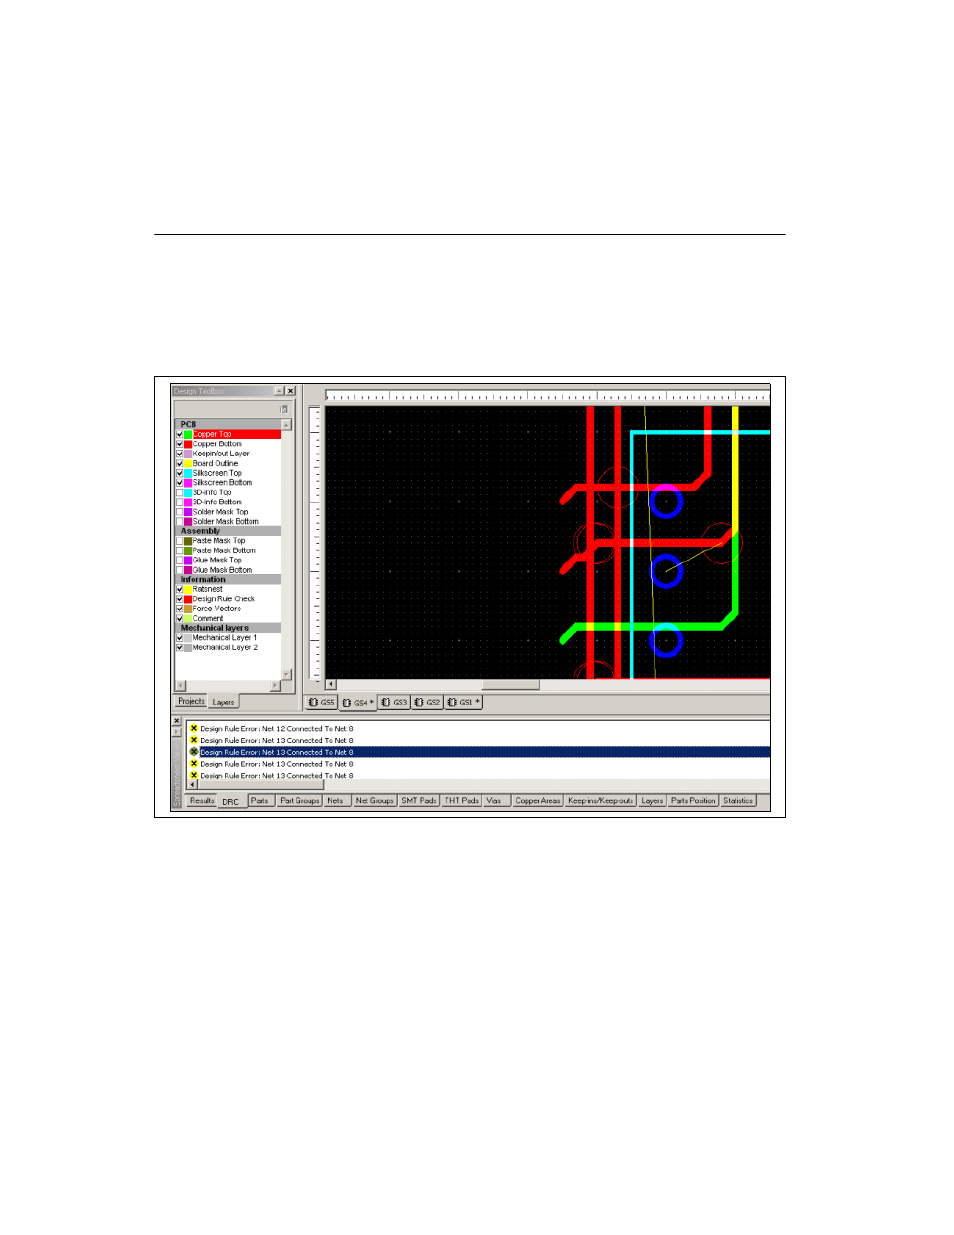Image resolution: width=954 pixels, height=1235 pixels.
Task: Switch to the Results tab
Action: (202, 801)
